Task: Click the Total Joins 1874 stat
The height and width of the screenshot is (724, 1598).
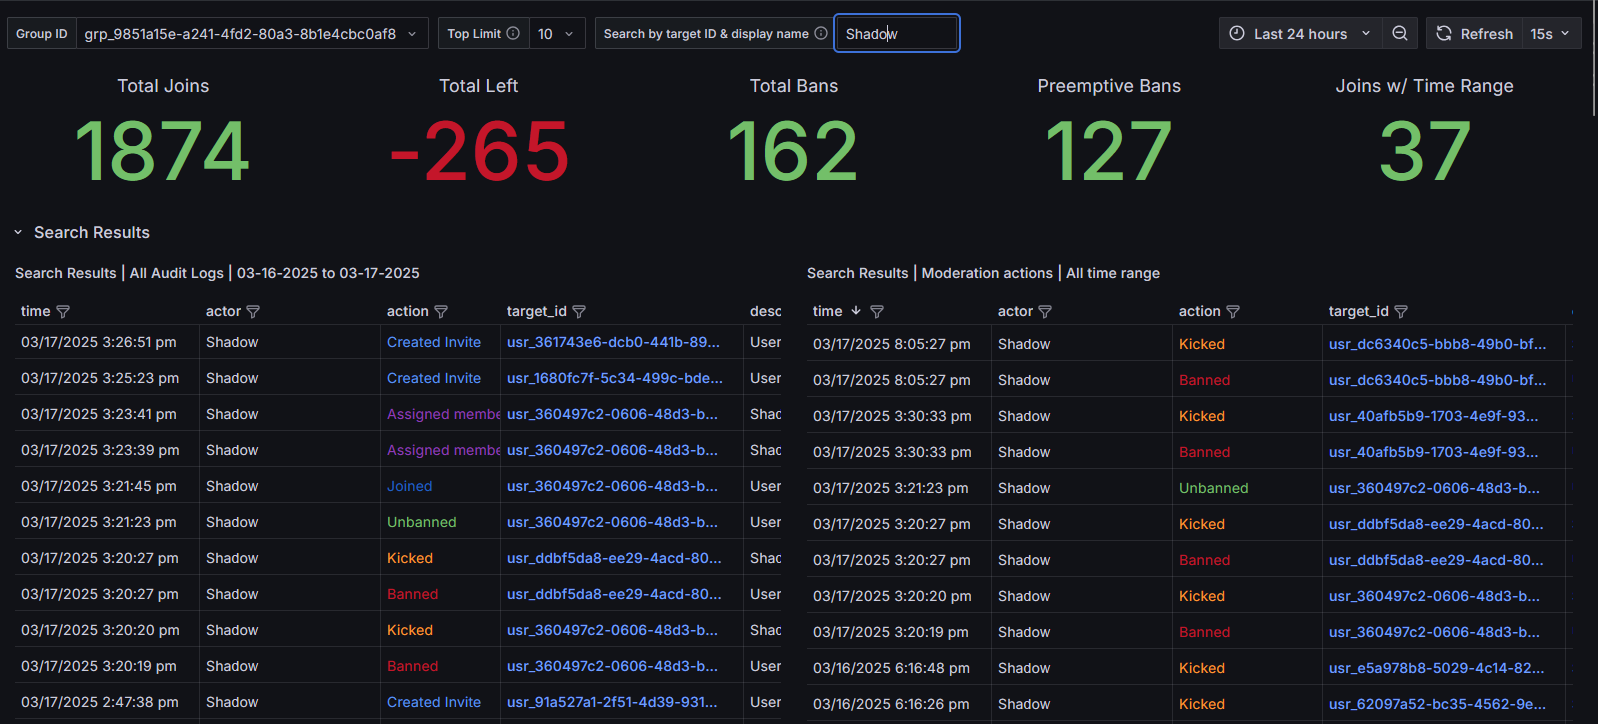Action: [x=163, y=151]
